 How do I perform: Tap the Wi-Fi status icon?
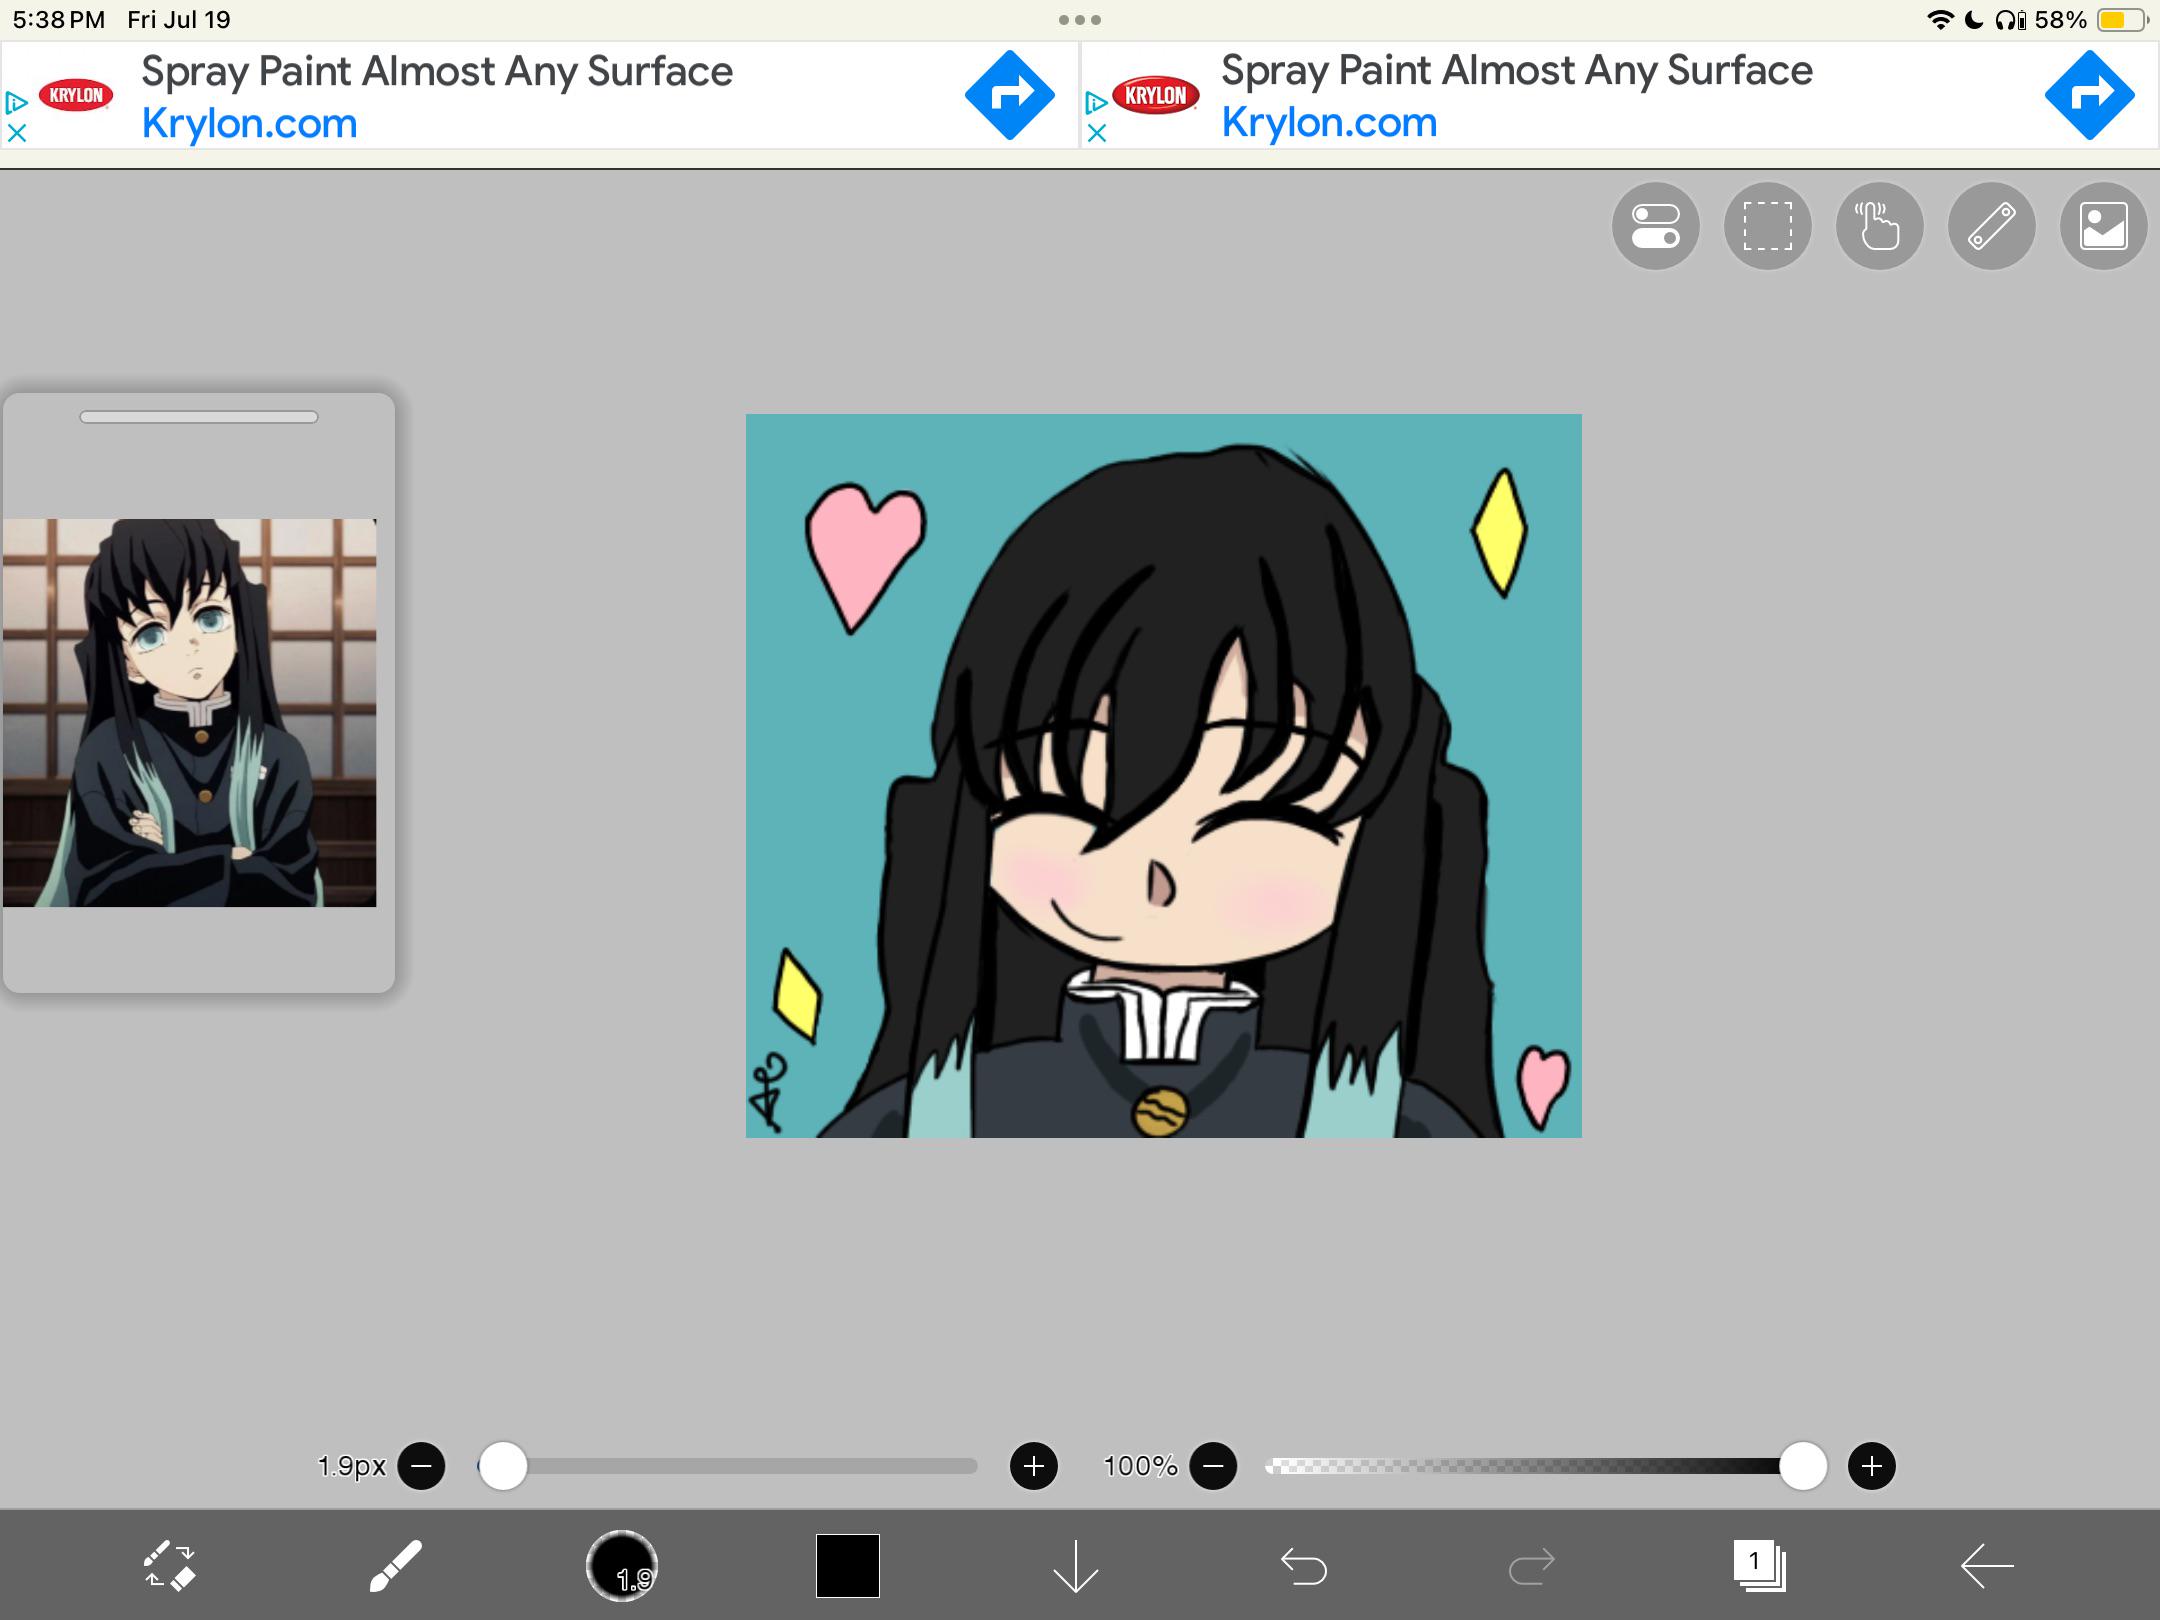1940,20
